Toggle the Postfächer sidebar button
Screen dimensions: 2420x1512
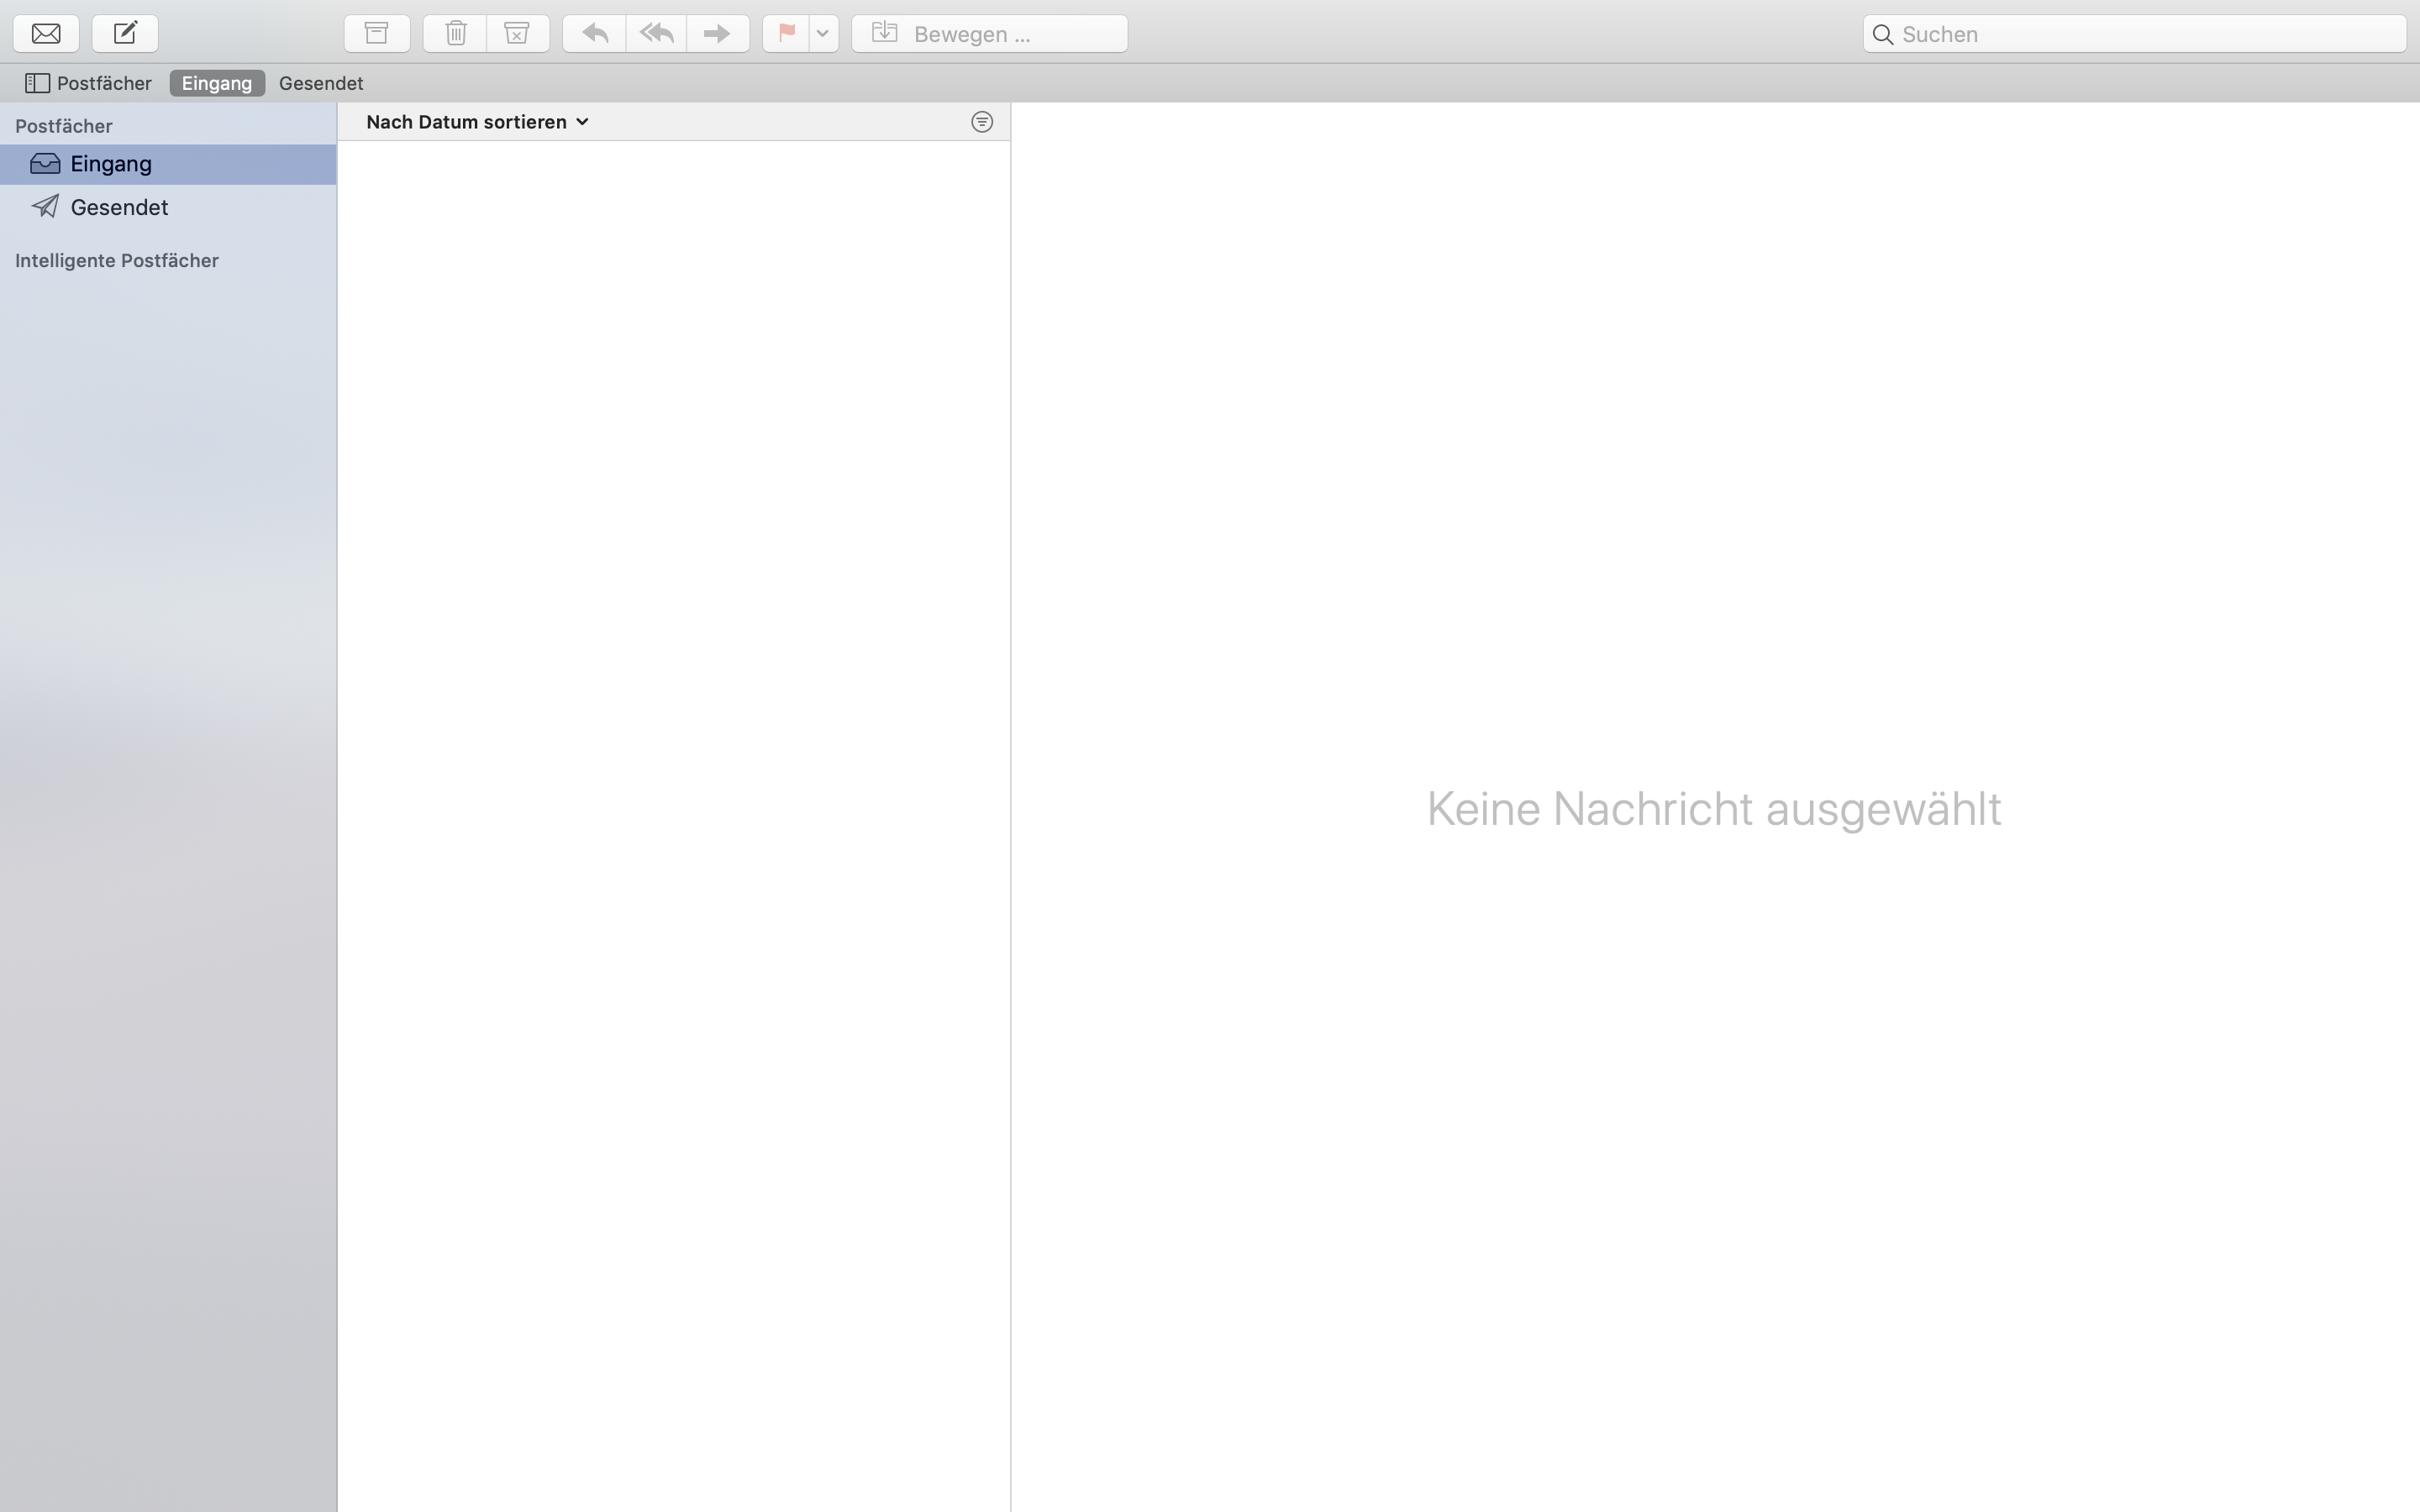pyautogui.click(x=89, y=83)
